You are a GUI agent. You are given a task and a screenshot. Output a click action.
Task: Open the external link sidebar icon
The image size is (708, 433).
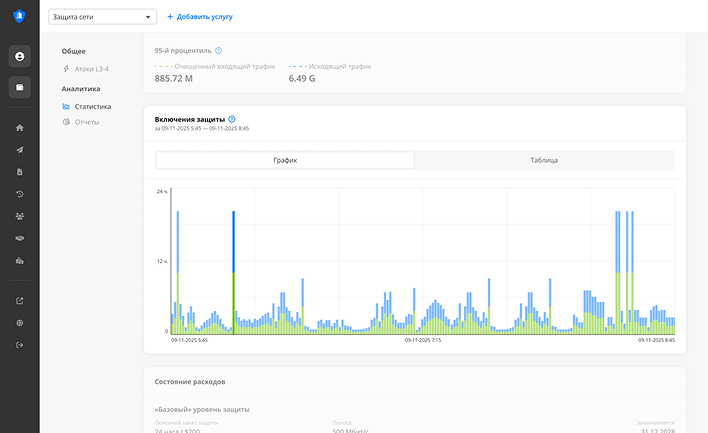click(x=19, y=301)
